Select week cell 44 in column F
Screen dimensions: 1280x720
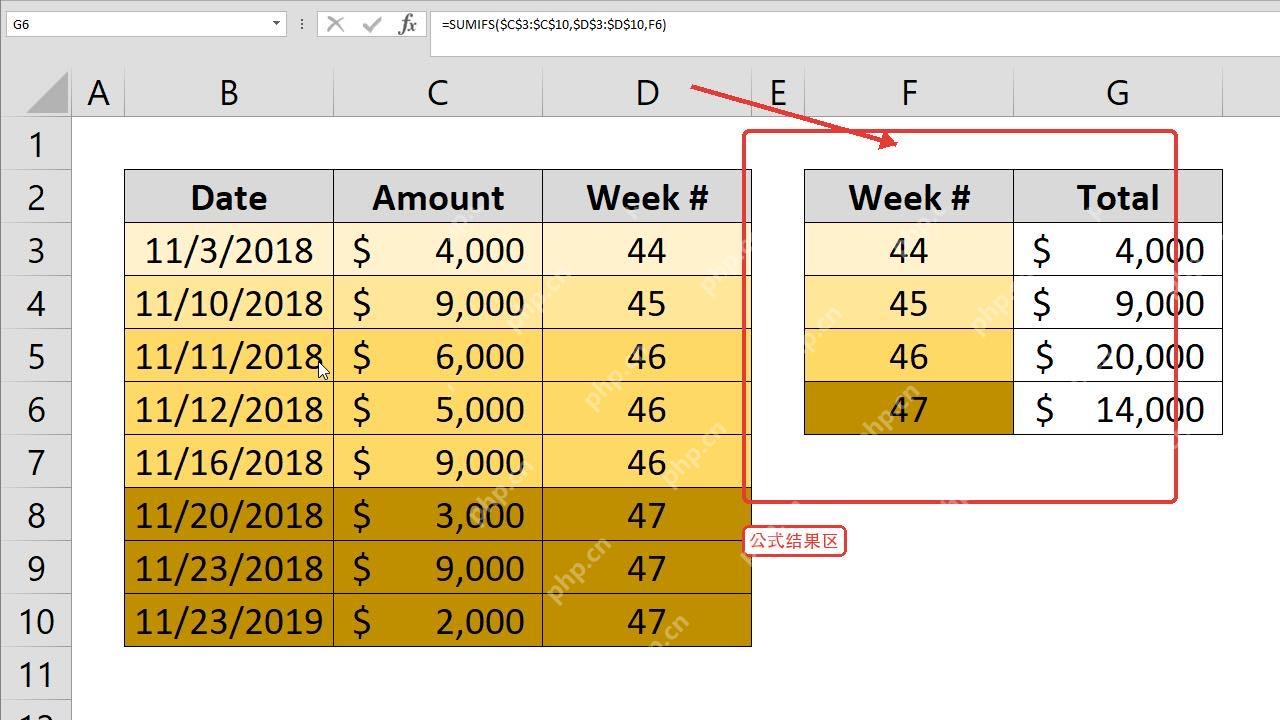pos(909,250)
